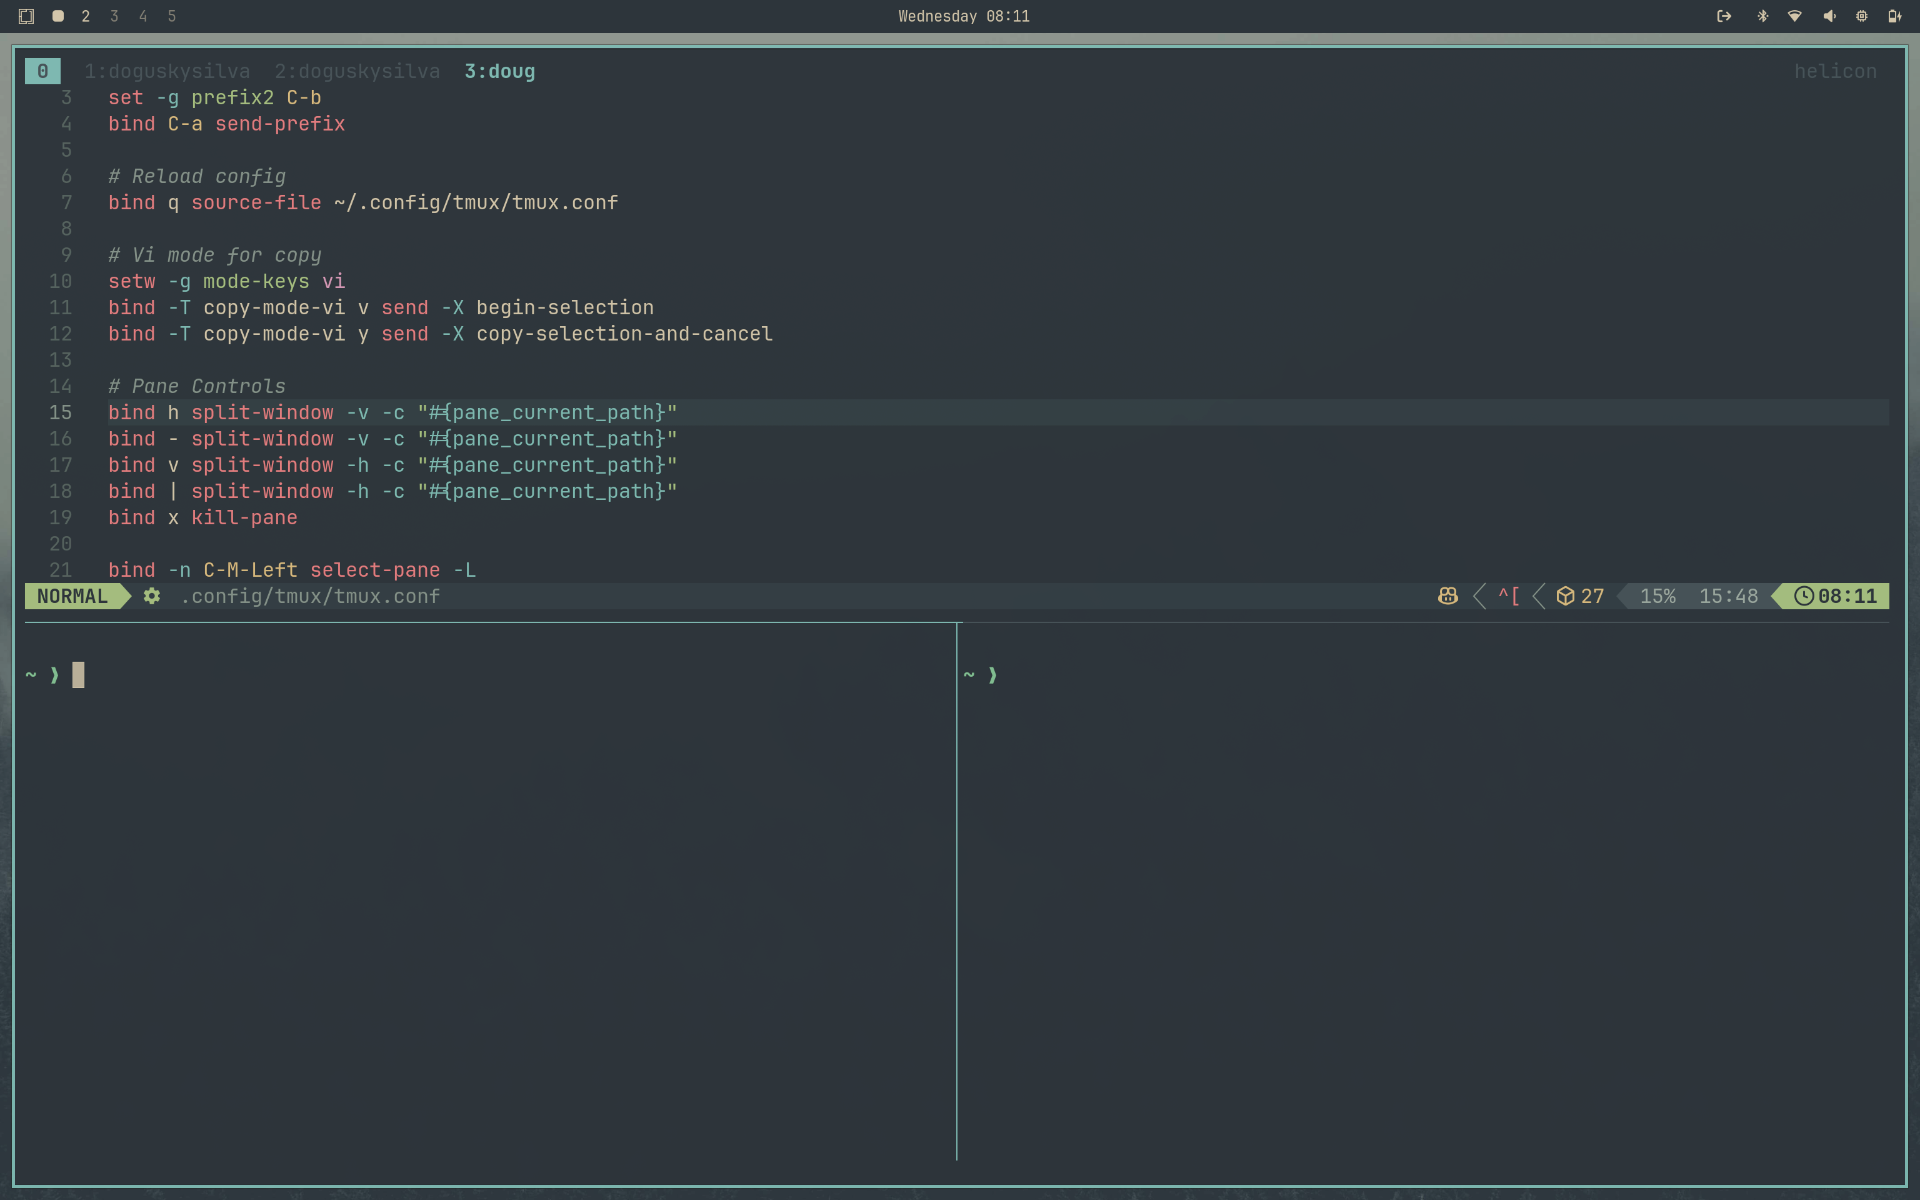Select tmux window 3:doug
Image resolution: width=1920 pixels, height=1200 pixels.
pos(499,71)
